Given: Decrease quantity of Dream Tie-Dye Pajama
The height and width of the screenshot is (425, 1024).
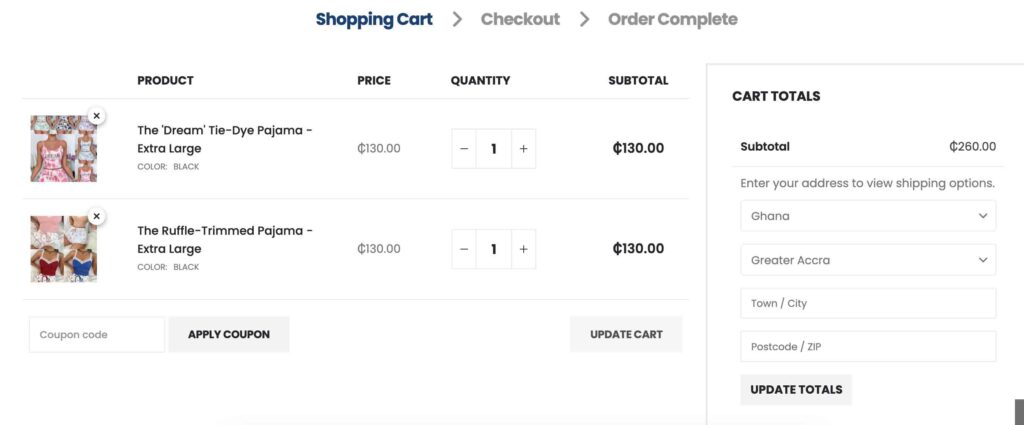Looking at the screenshot, I should [464, 149].
